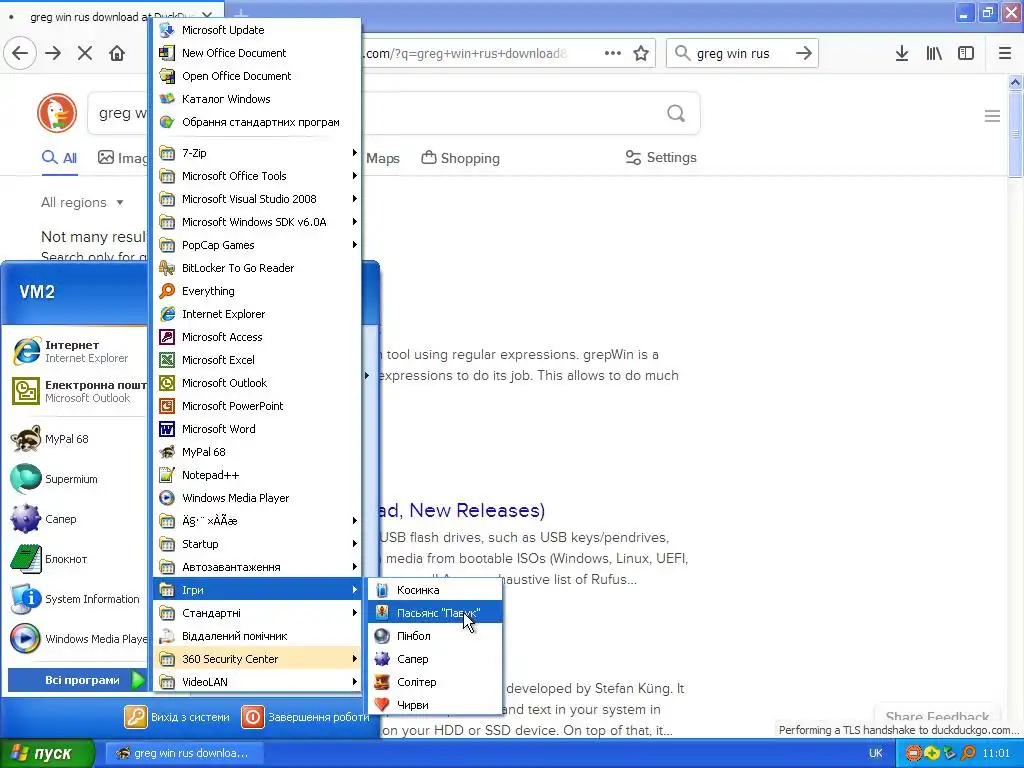Image resolution: width=1024 pixels, height=768 pixels.
Task: Open Сапер in the left start menu column
Action: (77, 519)
